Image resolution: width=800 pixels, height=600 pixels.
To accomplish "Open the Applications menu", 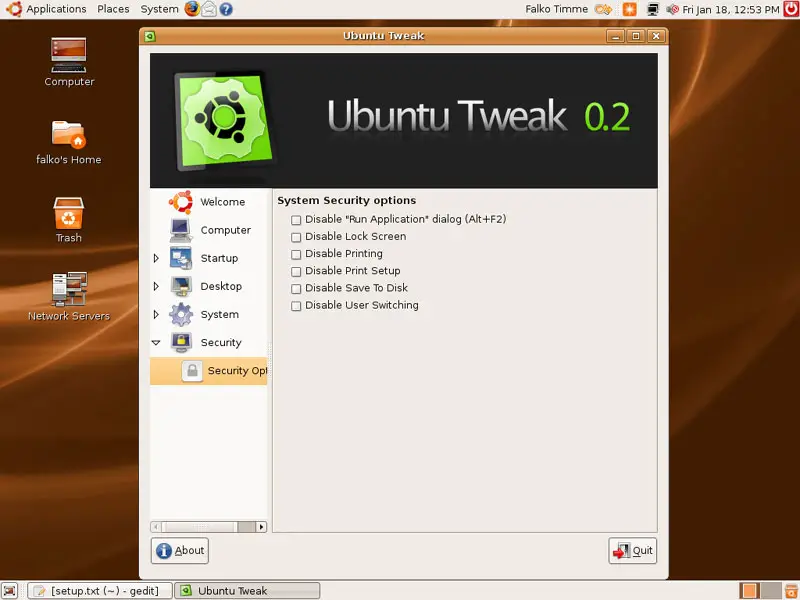I will pyautogui.click(x=56, y=9).
